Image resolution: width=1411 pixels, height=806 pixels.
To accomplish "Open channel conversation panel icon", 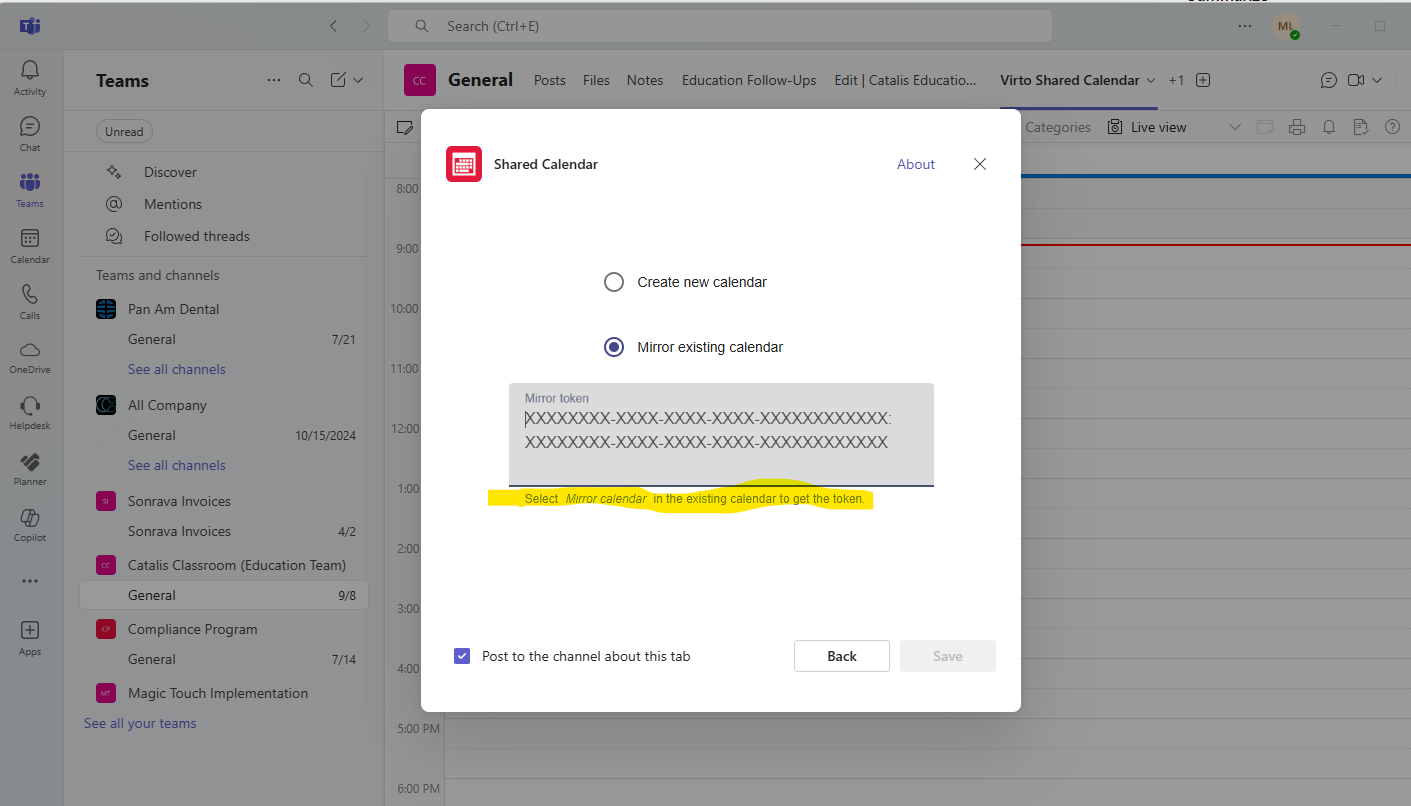I will point(1329,80).
